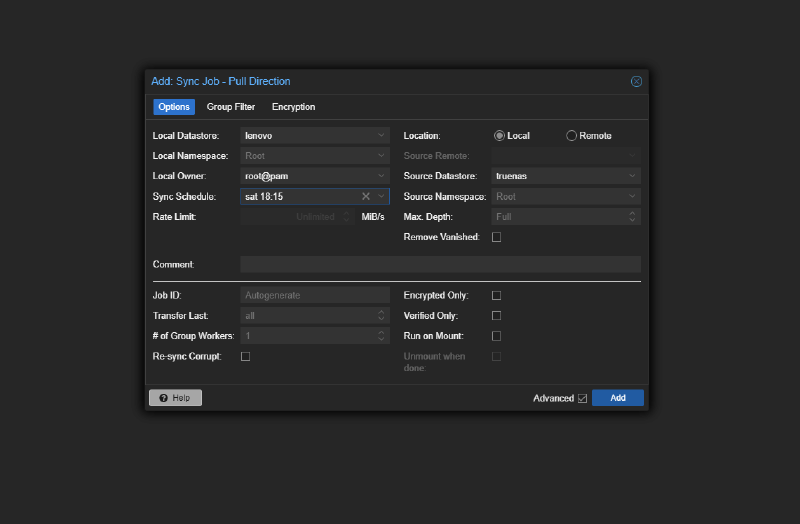Tick the Verified Only checkbox
The image size is (800, 524).
(x=496, y=316)
